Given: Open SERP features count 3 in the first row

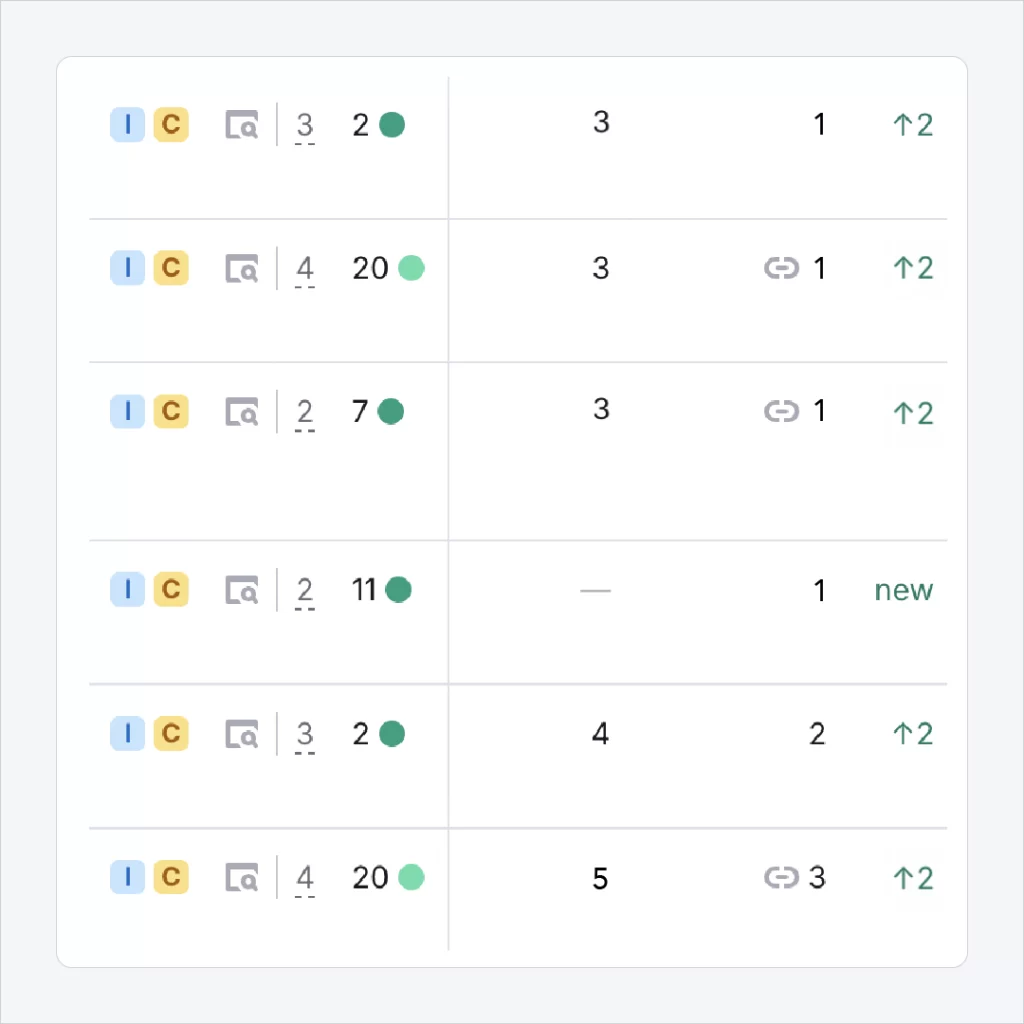Looking at the screenshot, I should click(305, 127).
